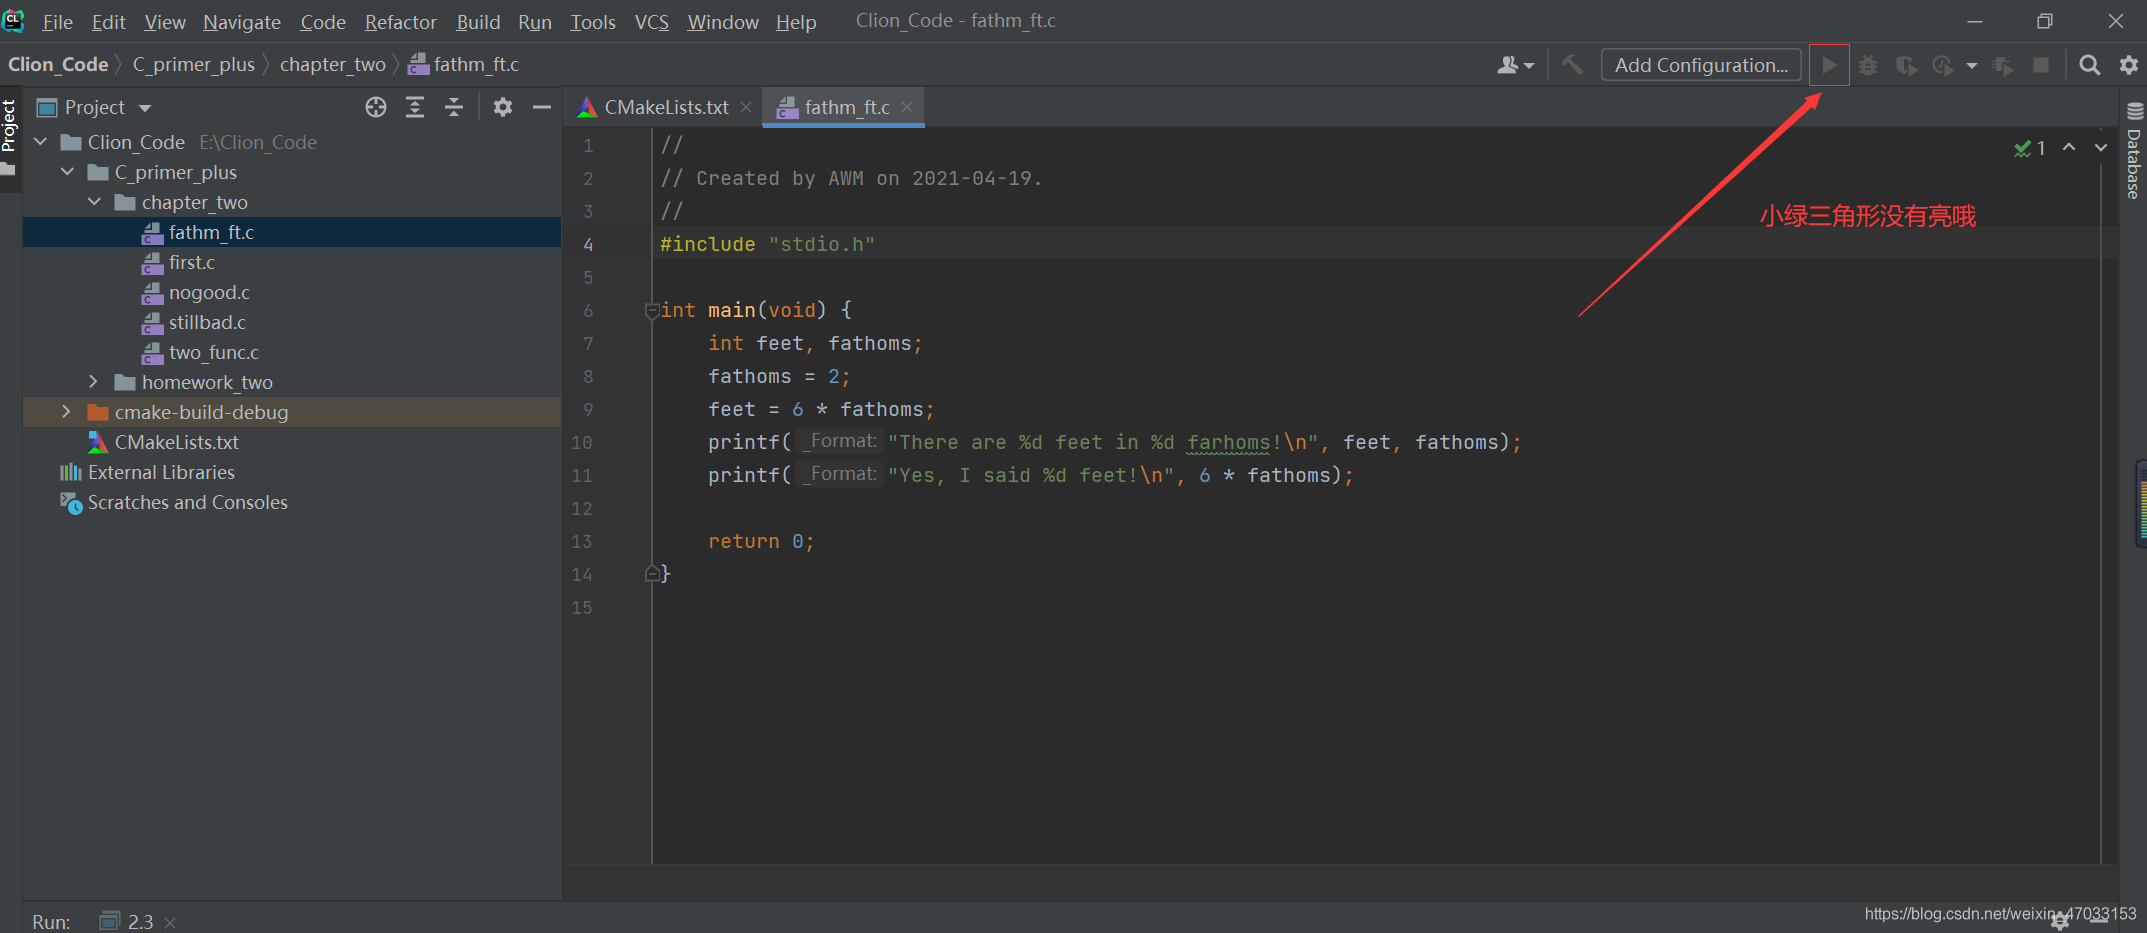Open the Run menu
The height and width of the screenshot is (933, 2147).
[535, 22]
